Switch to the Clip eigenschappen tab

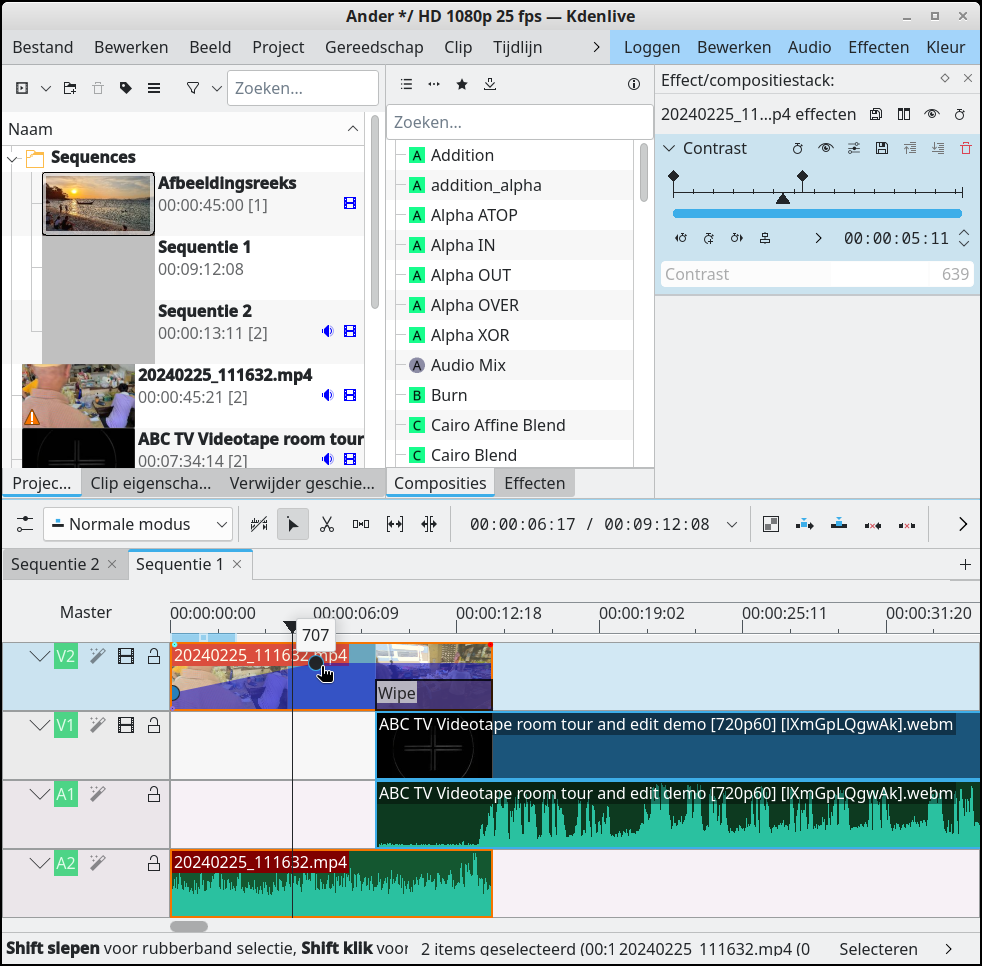click(x=150, y=483)
